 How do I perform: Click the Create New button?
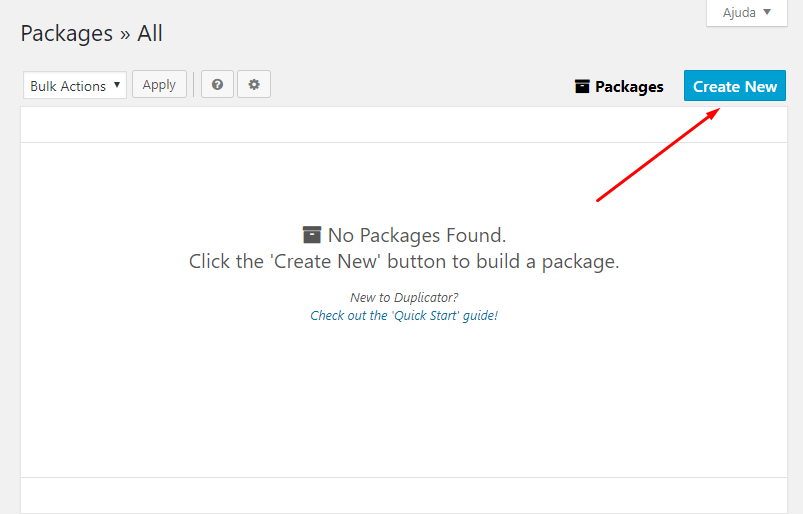735,86
